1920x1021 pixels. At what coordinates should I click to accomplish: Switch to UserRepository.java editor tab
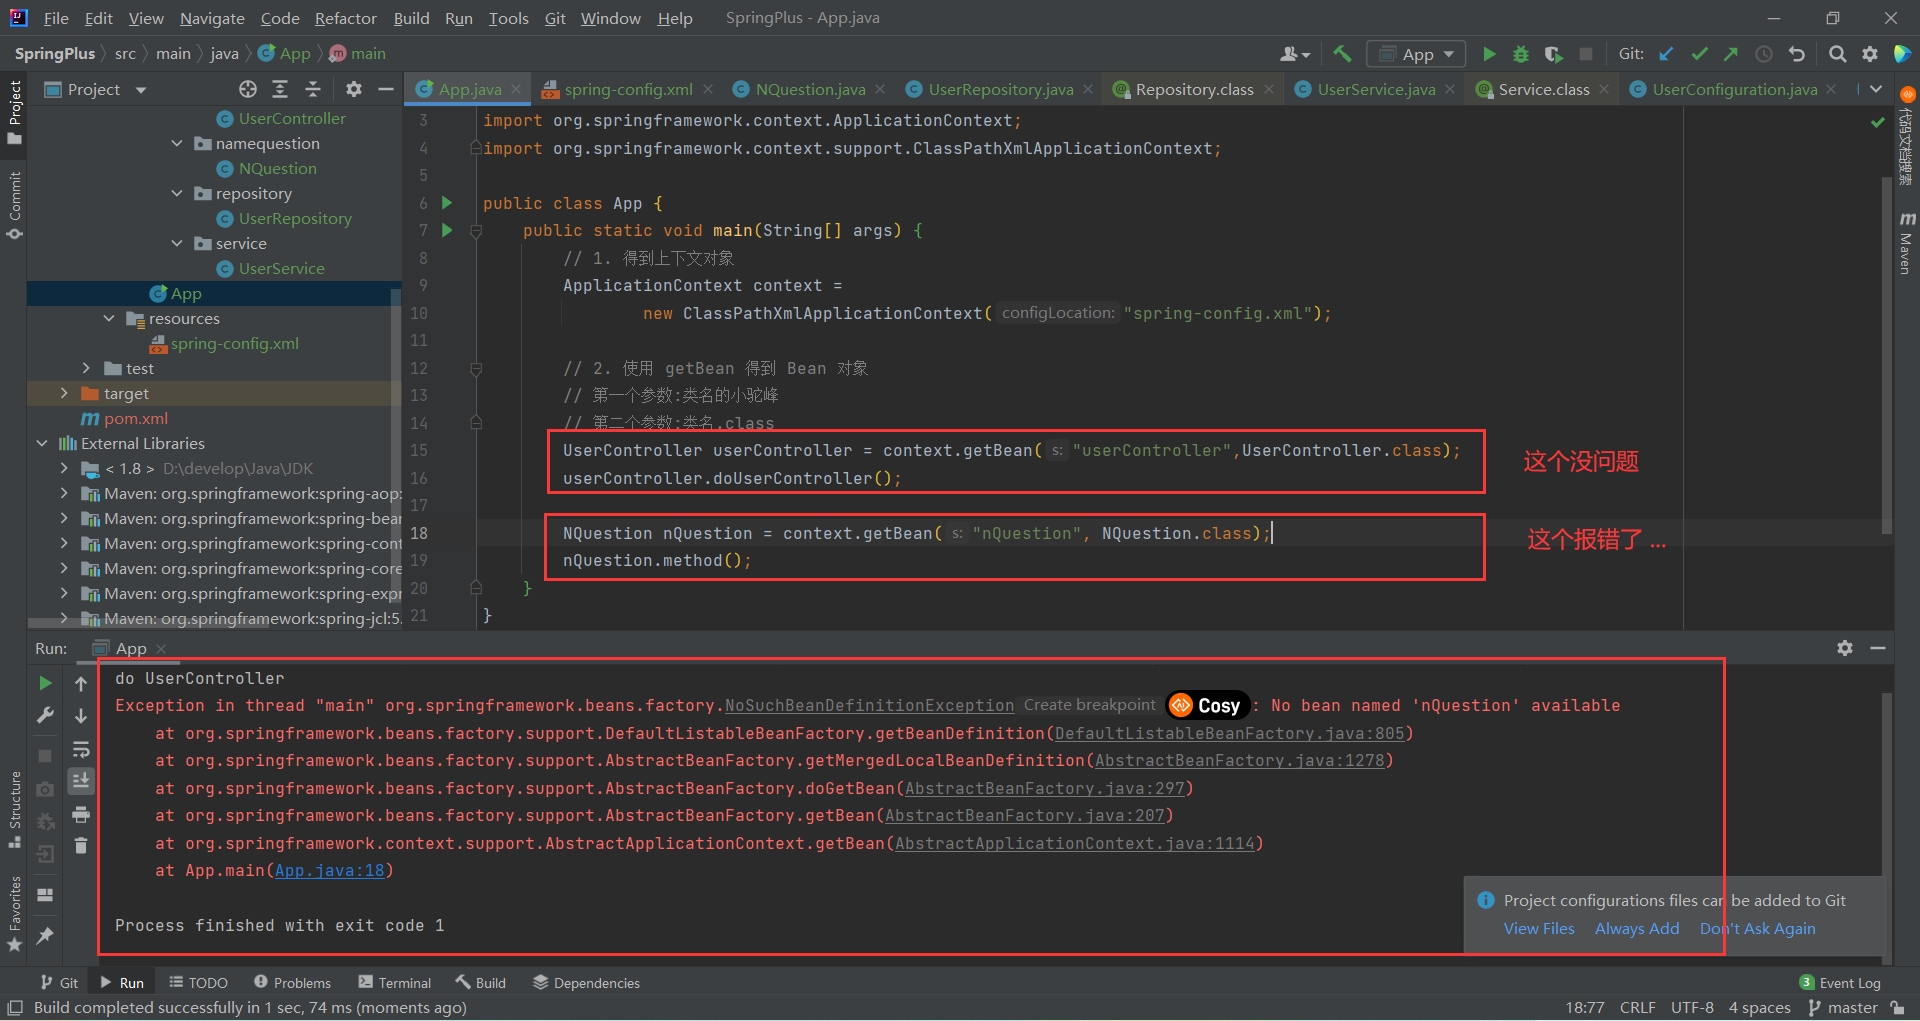pos(1000,89)
